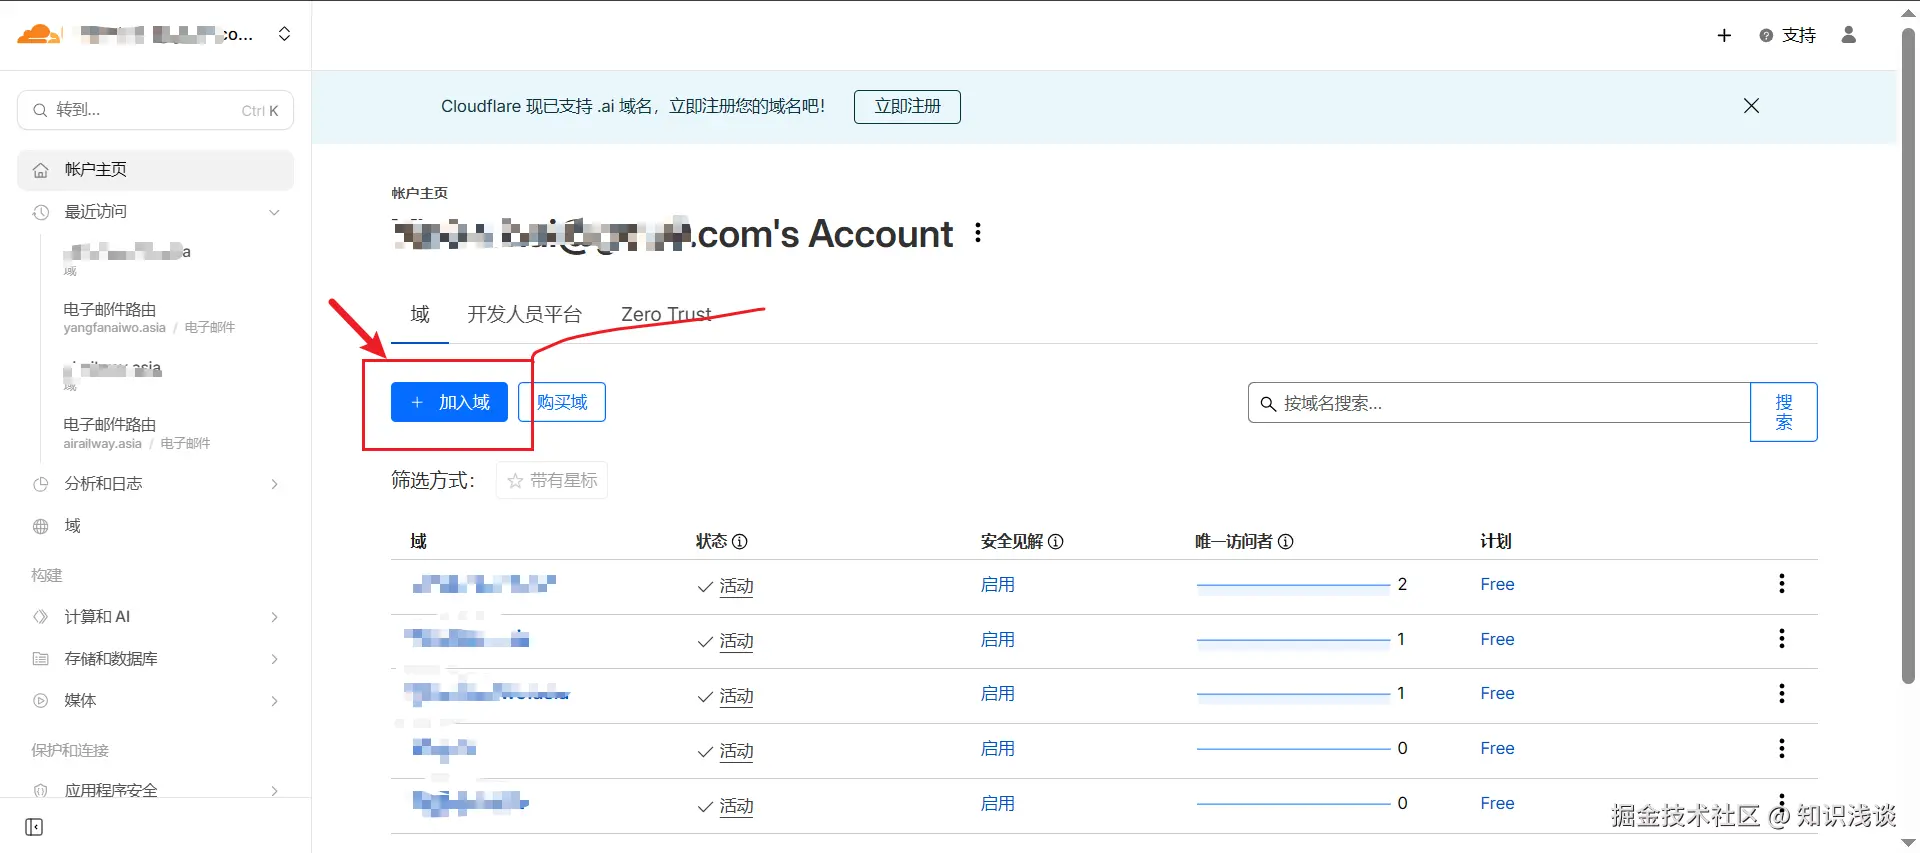Viewport: 1920px width, 853px height.
Task: Open three-dot menu for third domain row
Action: [x=1782, y=694]
